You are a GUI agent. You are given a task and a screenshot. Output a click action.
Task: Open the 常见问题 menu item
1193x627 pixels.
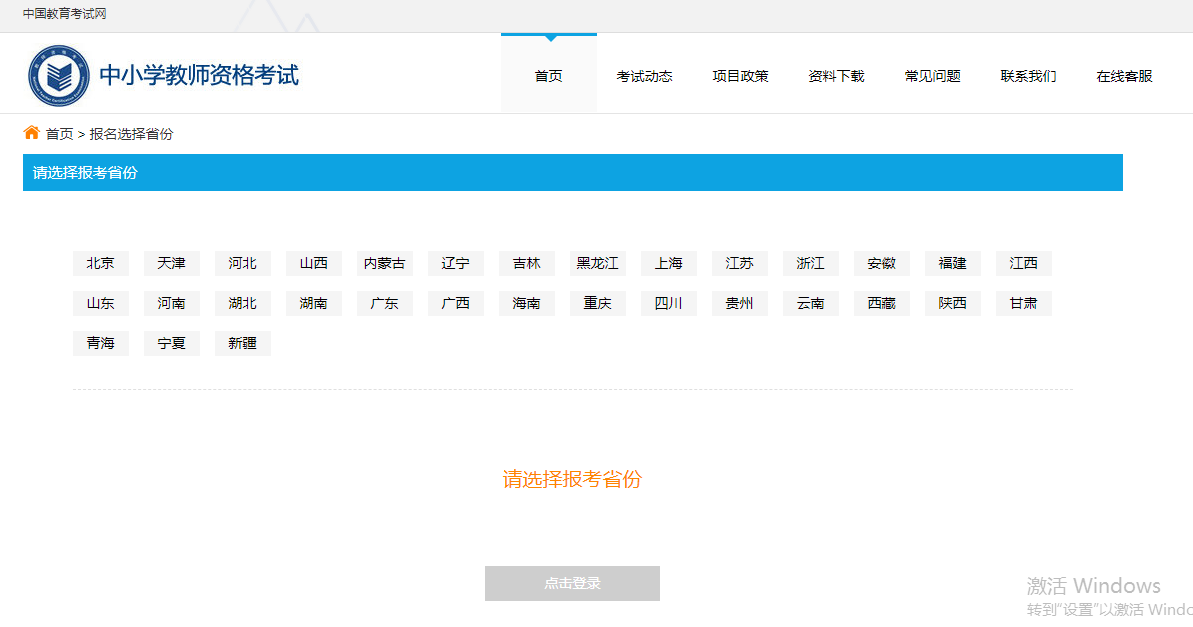point(932,75)
